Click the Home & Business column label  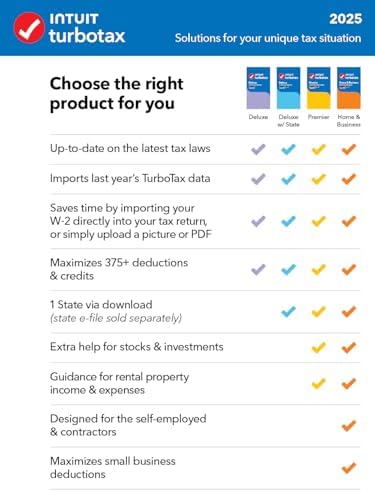349,121
